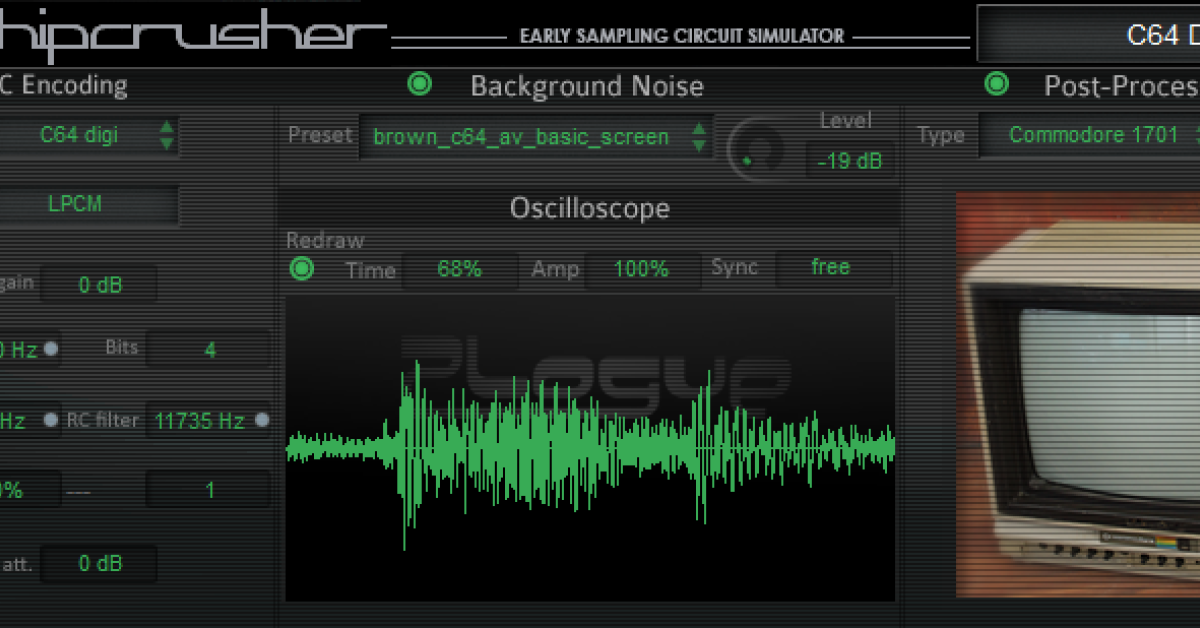
Task: Click the Background Noise heading text
Action: [x=587, y=86]
